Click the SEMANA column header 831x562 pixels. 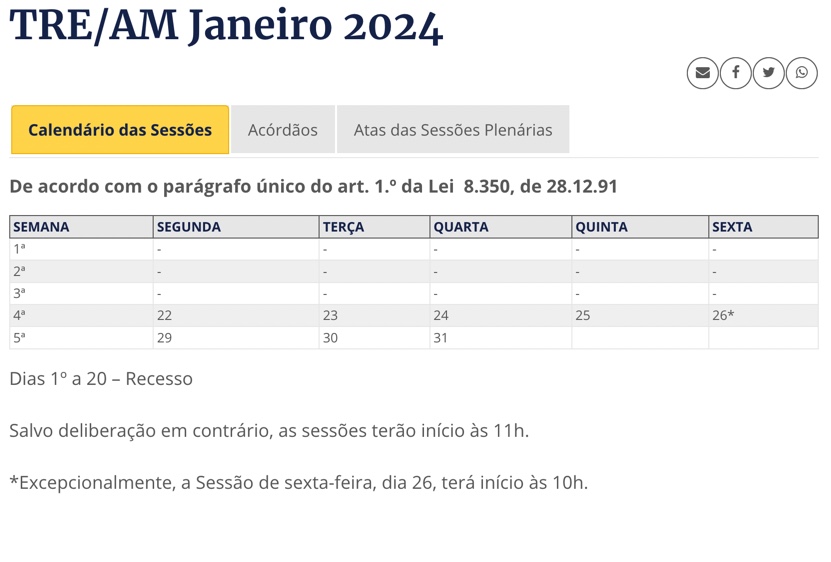[x=42, y=227]
